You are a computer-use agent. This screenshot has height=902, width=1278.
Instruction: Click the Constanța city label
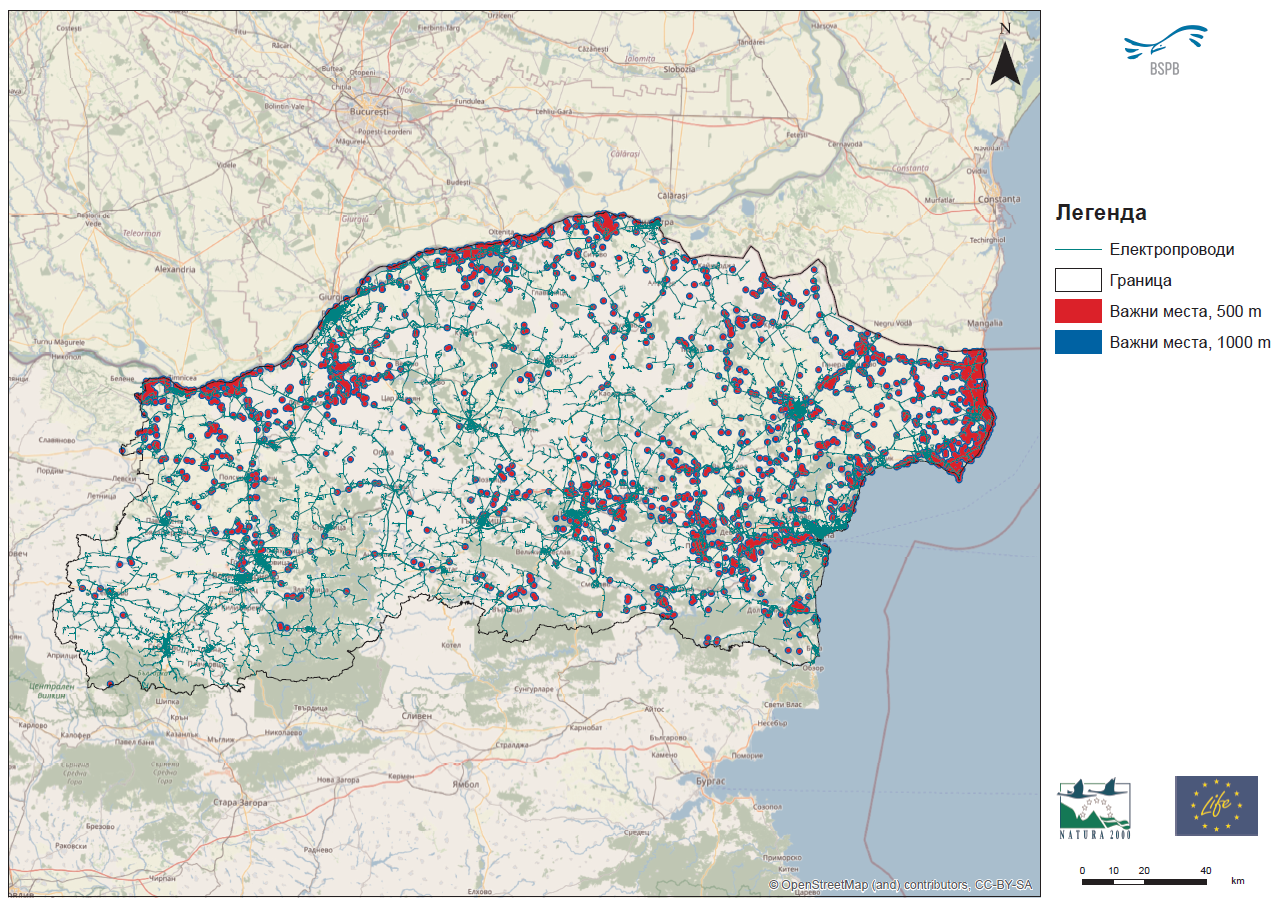coord(999,199)
